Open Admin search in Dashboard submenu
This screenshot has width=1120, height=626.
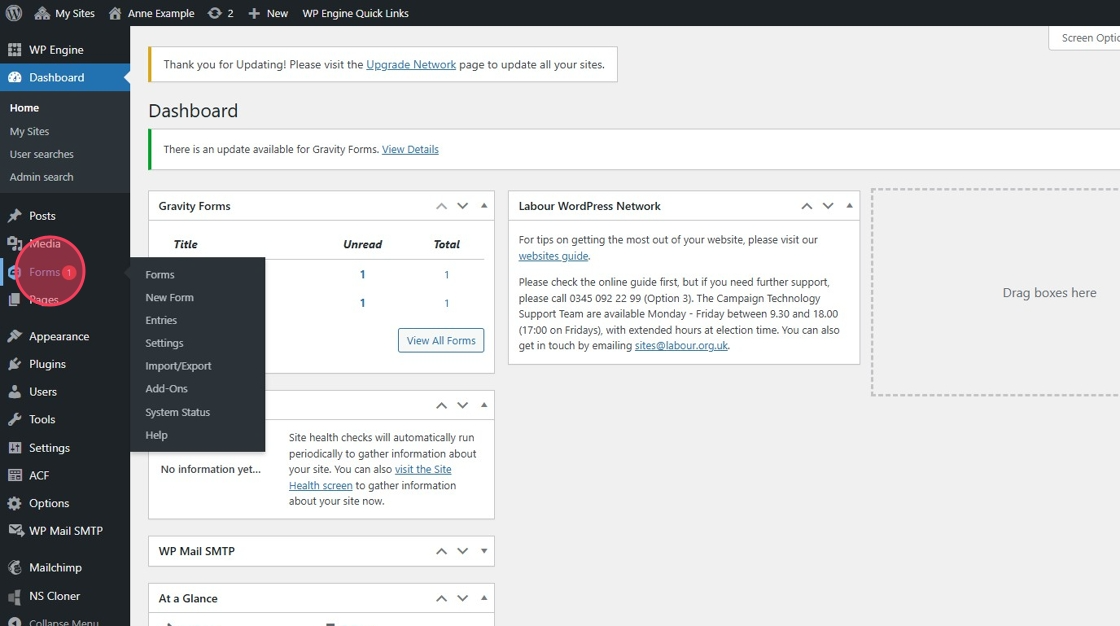point(41,177)
